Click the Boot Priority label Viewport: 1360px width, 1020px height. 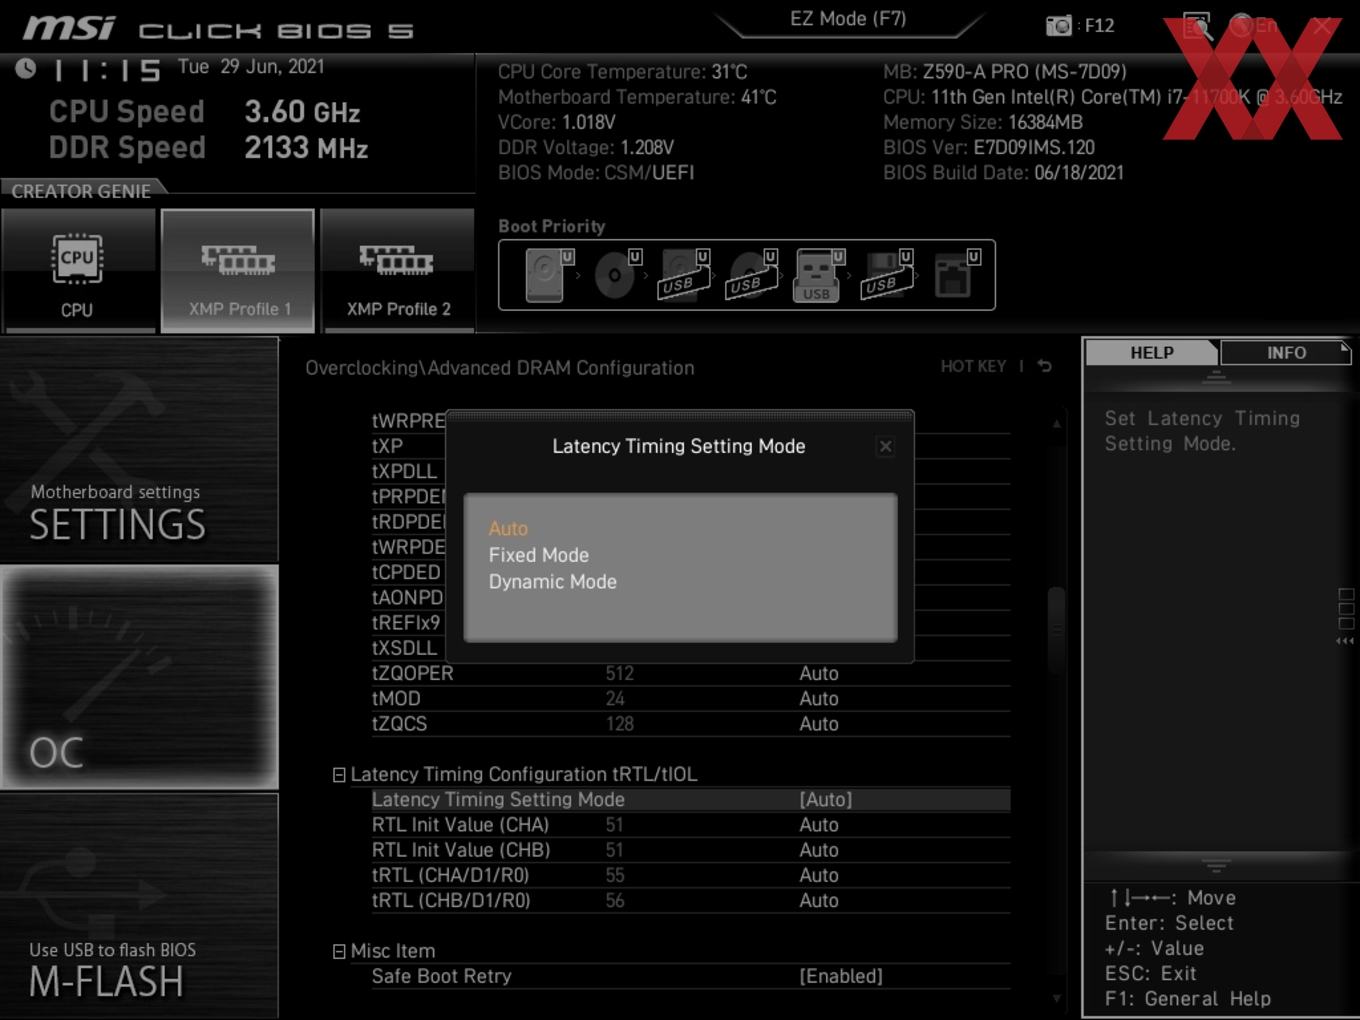[552, 226]
